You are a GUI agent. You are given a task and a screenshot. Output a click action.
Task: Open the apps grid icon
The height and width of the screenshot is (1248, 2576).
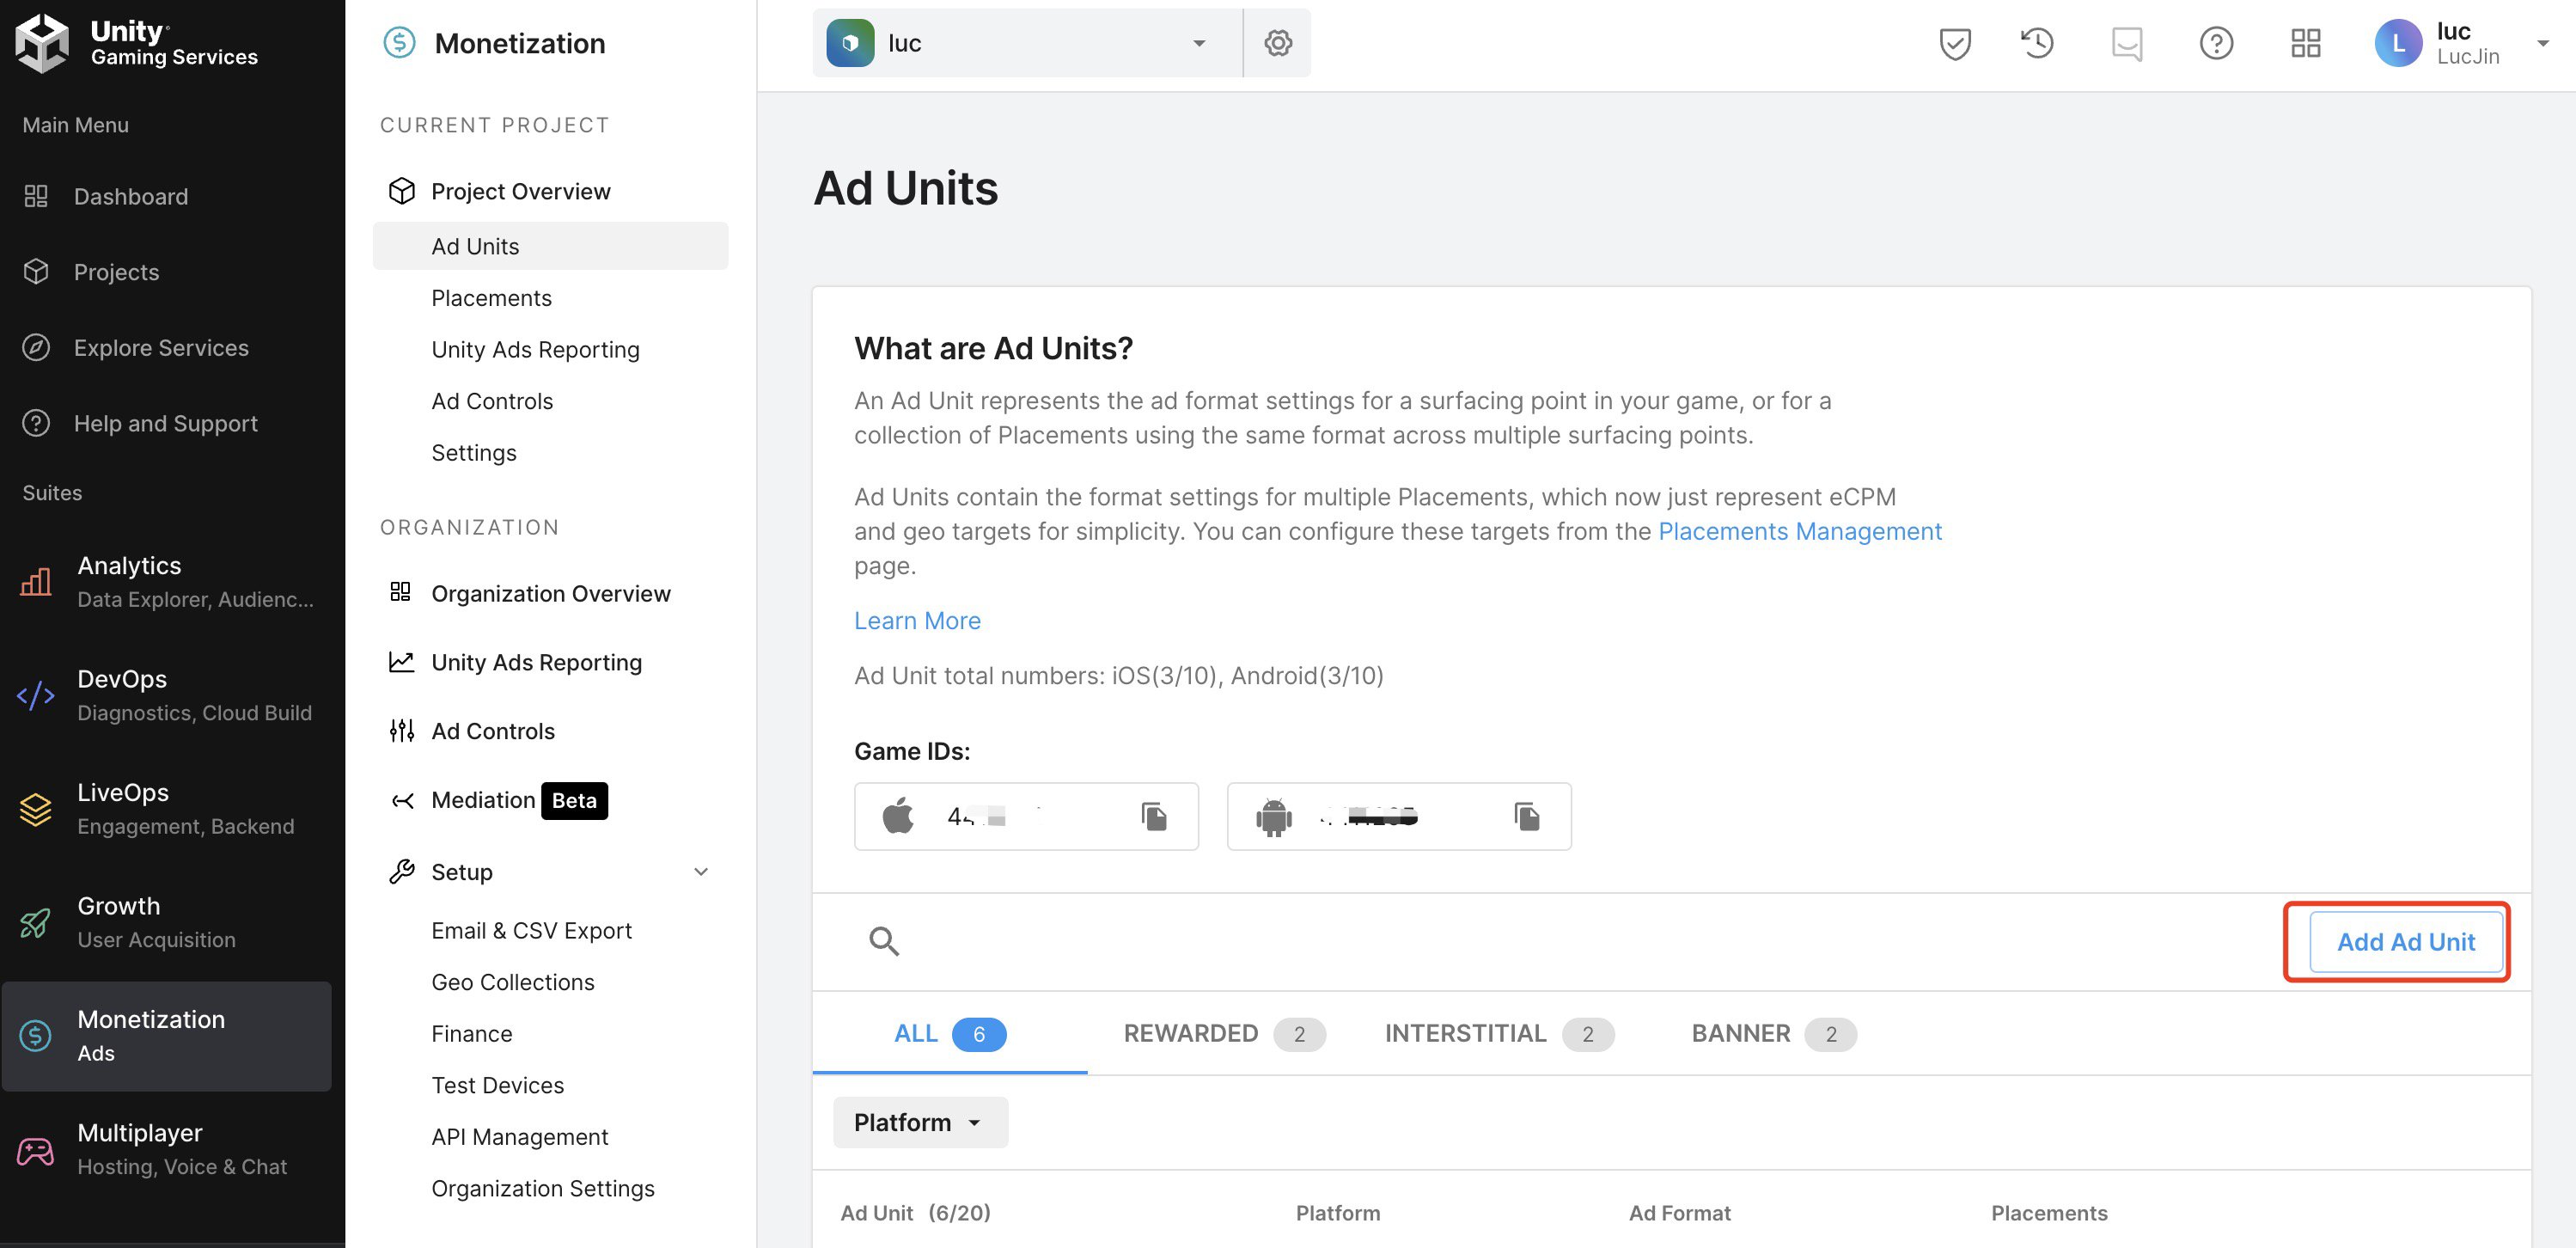[2305, 43]
